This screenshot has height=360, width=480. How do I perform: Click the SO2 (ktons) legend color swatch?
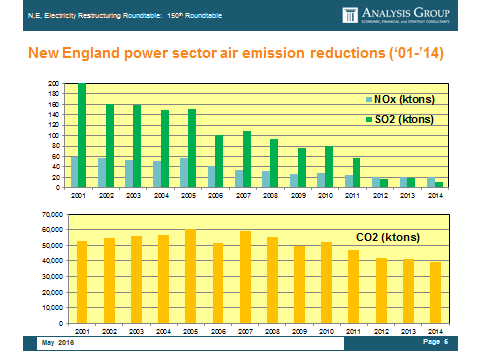(x=369, y=119)
